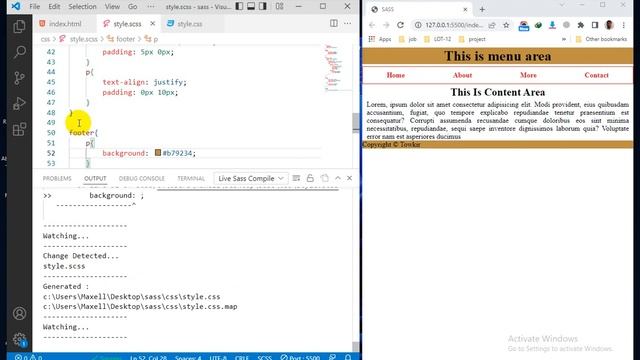Change end-of-line sequence CRLF
The height and width of the screenshot is (360, 640).
(242, 358)
